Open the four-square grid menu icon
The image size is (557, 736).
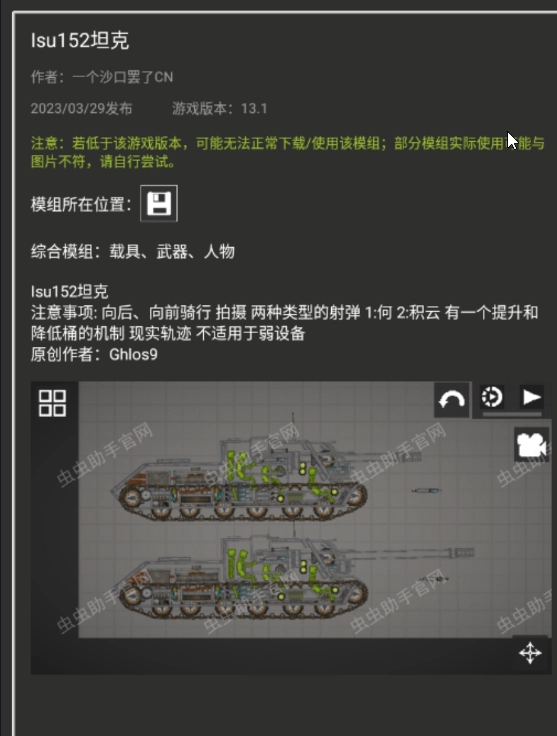click(52, 403)
